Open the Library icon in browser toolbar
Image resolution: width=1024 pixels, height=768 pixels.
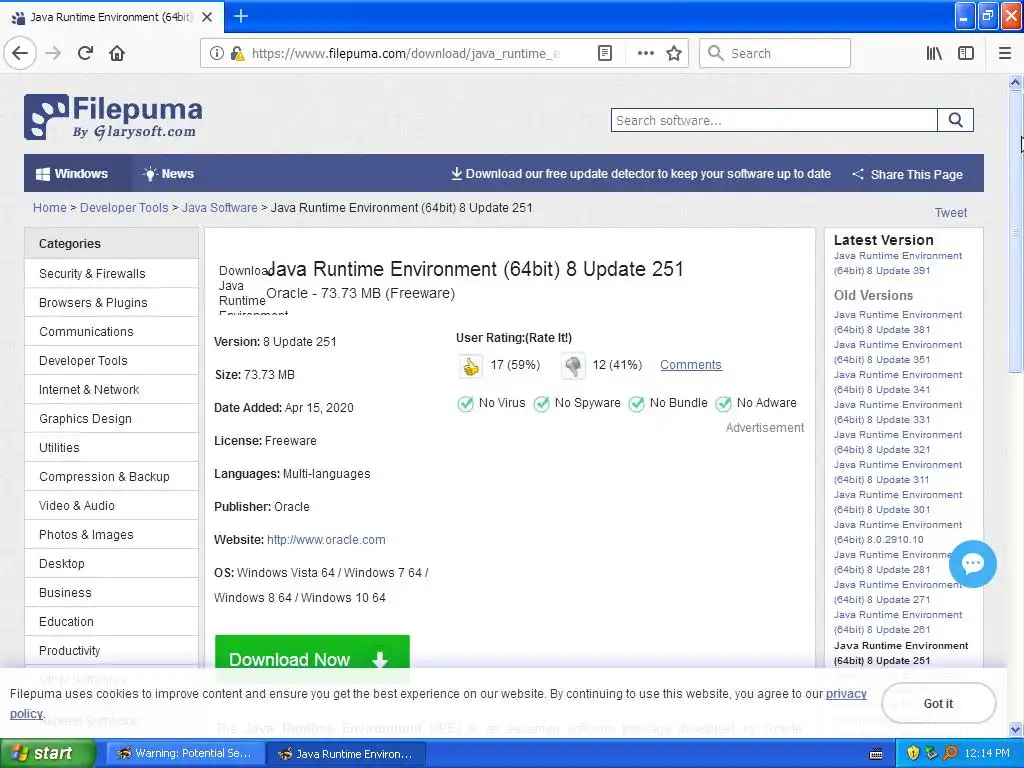pyautogui.click(x=934, y=53)
